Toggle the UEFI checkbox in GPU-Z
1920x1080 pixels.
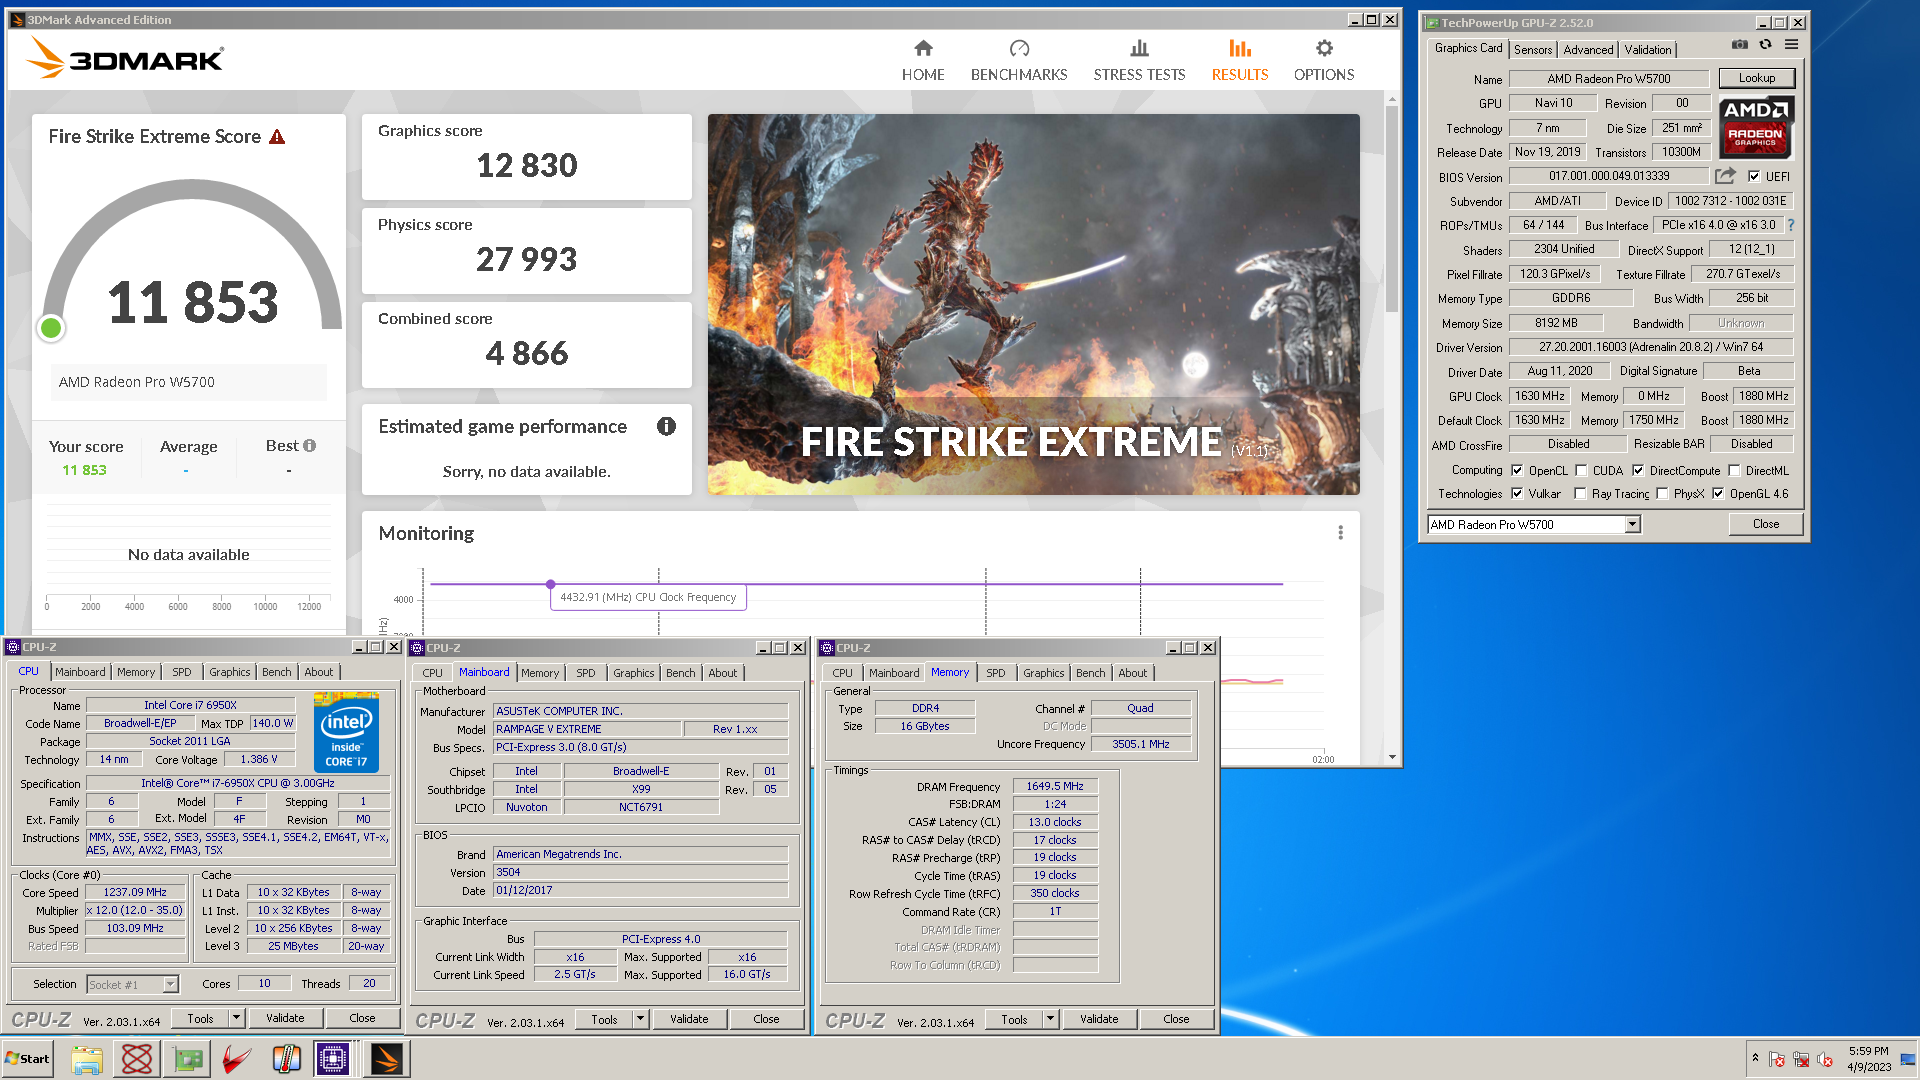[x=1754, y=176]
